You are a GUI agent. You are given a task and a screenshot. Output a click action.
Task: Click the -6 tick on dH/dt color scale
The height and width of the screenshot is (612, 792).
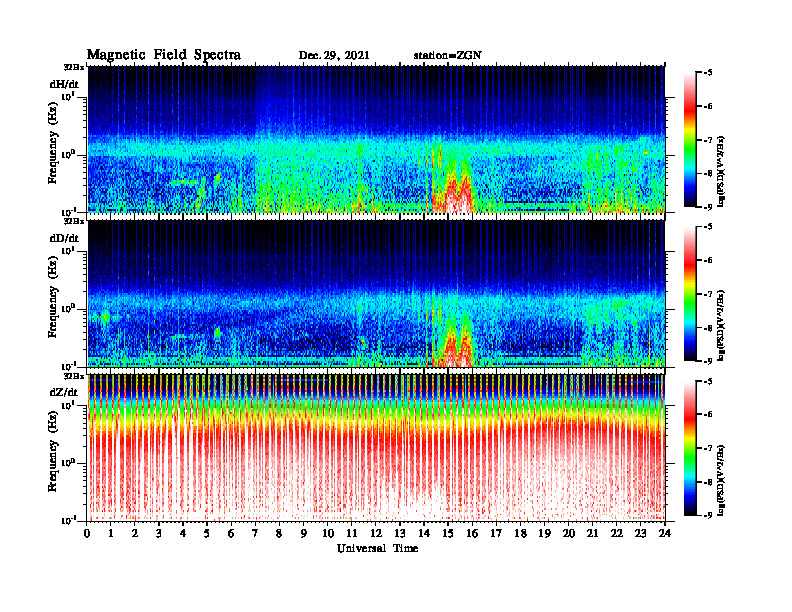(708, 106)
